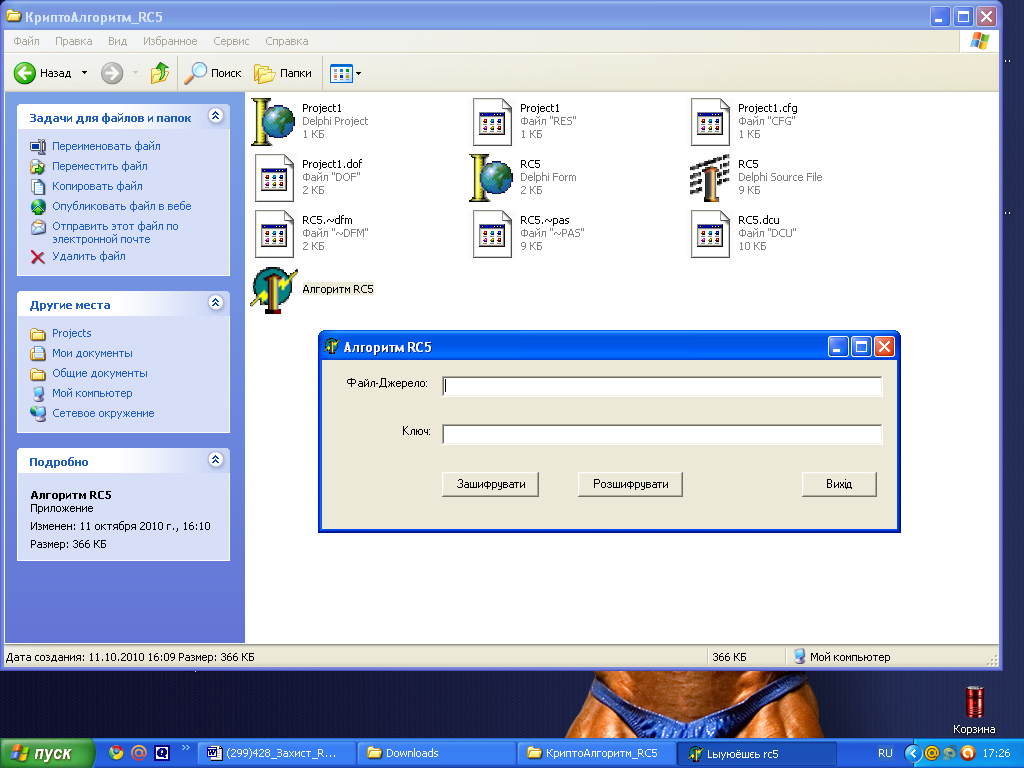1024x768 pixels.
Task: Select the RC5 Delphi Form file icon
Action: [x=491, y=178]
